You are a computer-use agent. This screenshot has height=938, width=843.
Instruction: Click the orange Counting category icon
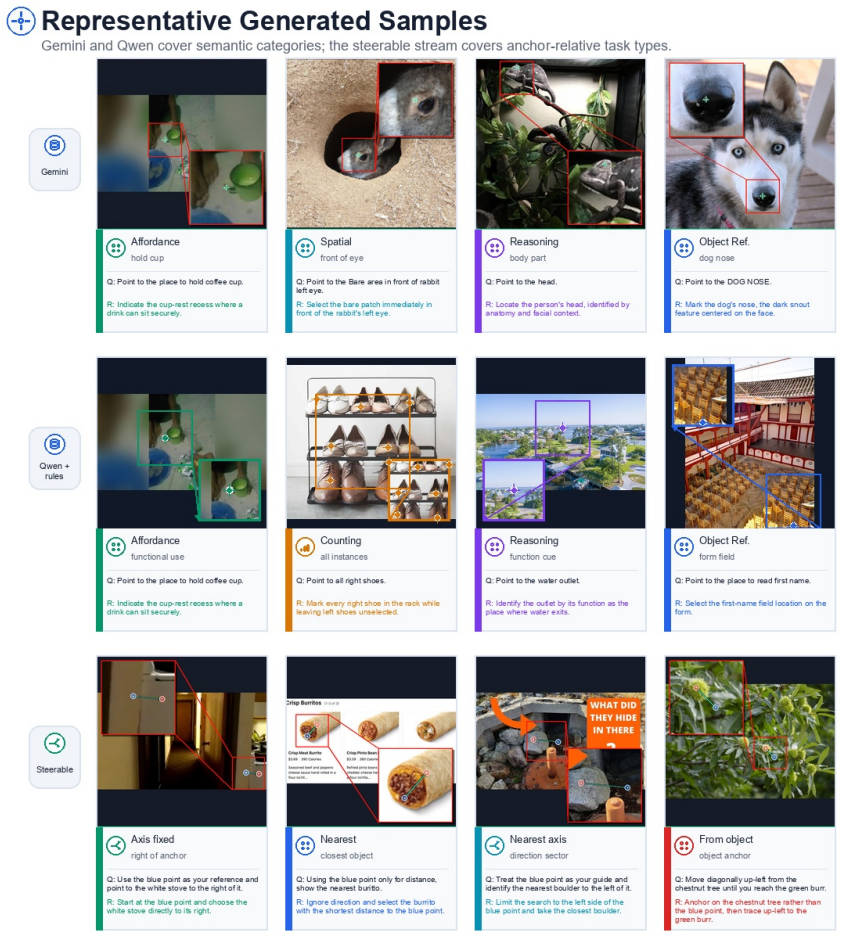point(305,547)
